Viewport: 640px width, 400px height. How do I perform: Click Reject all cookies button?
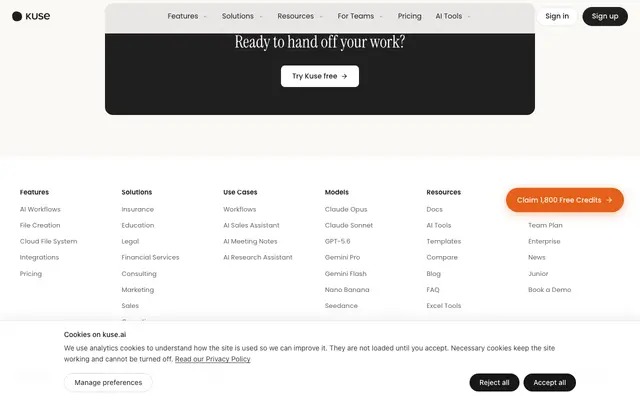[x=494, y=383]
